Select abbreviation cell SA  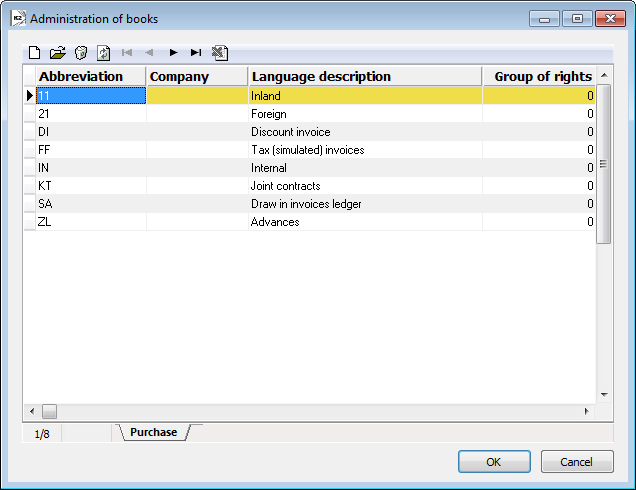tap(91, 204)
